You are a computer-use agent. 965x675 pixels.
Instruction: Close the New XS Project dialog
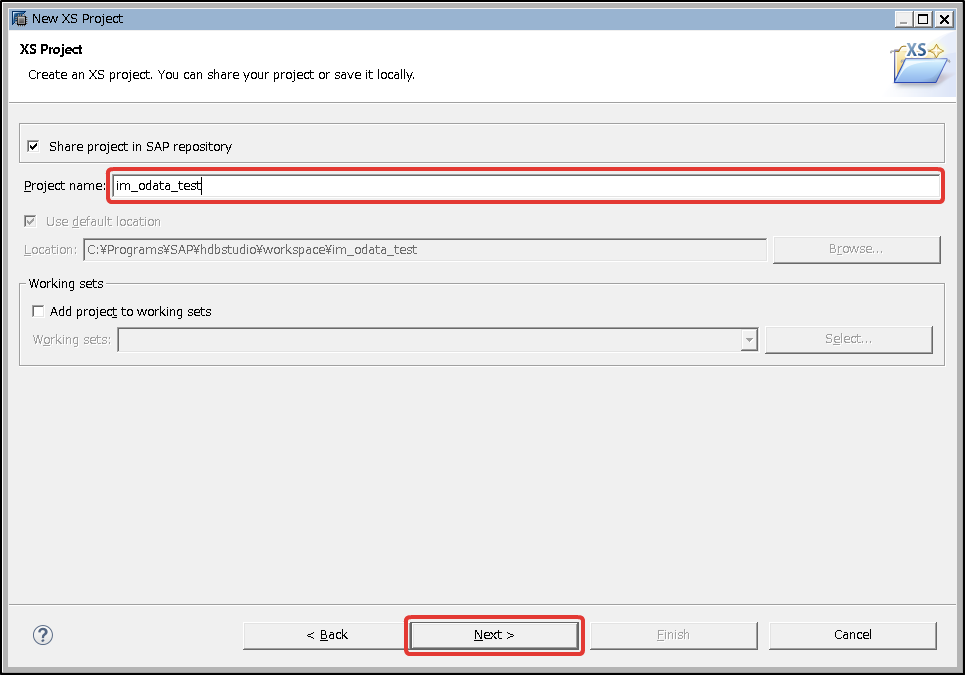(944, 19)
